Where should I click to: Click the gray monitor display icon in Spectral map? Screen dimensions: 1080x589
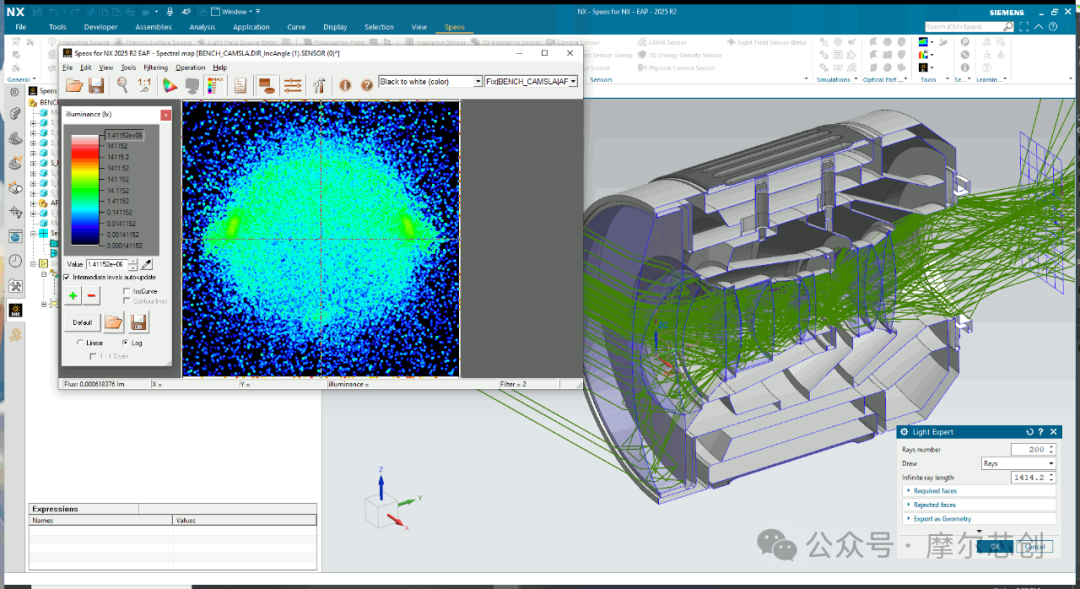(x=192, y=85)
